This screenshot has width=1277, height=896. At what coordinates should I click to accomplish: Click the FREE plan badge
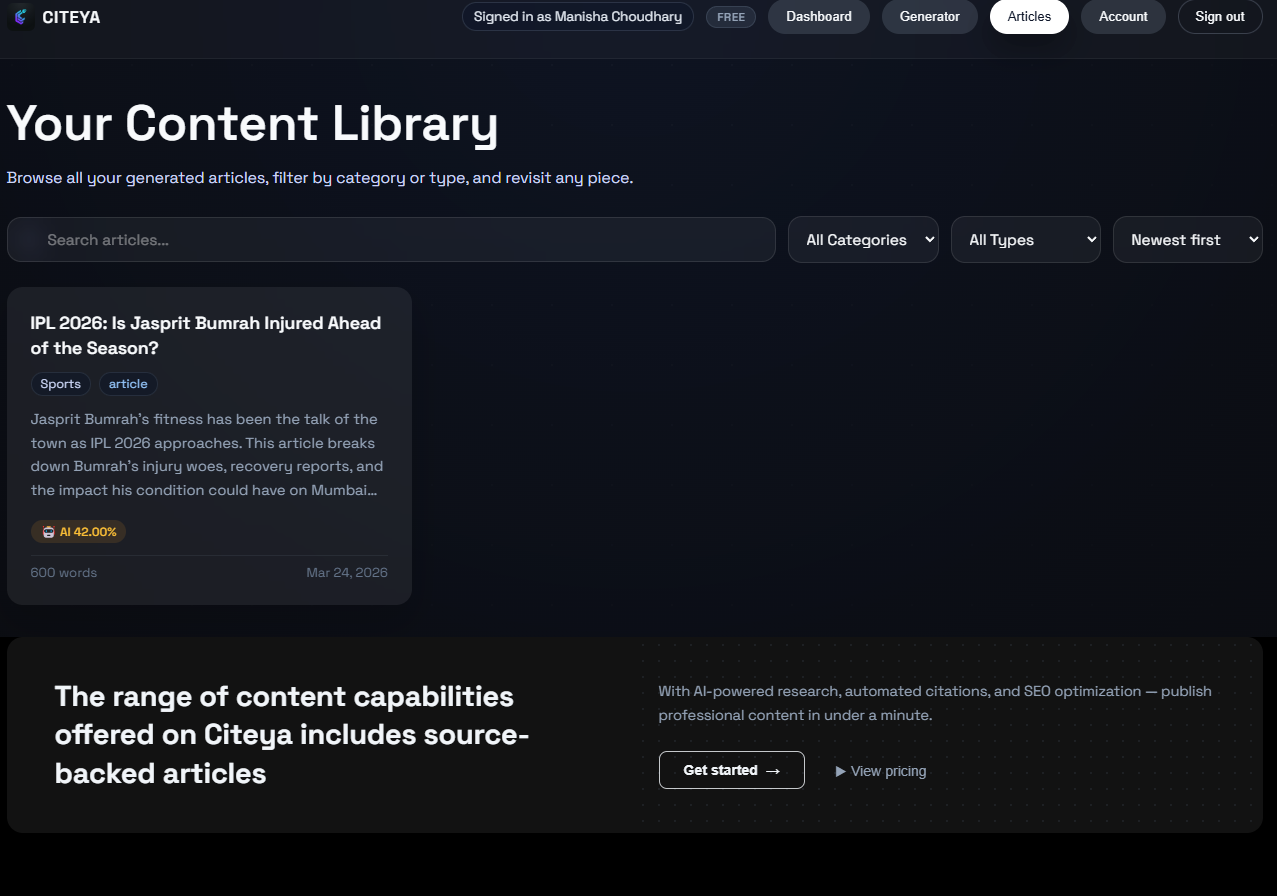coord(731,17)
